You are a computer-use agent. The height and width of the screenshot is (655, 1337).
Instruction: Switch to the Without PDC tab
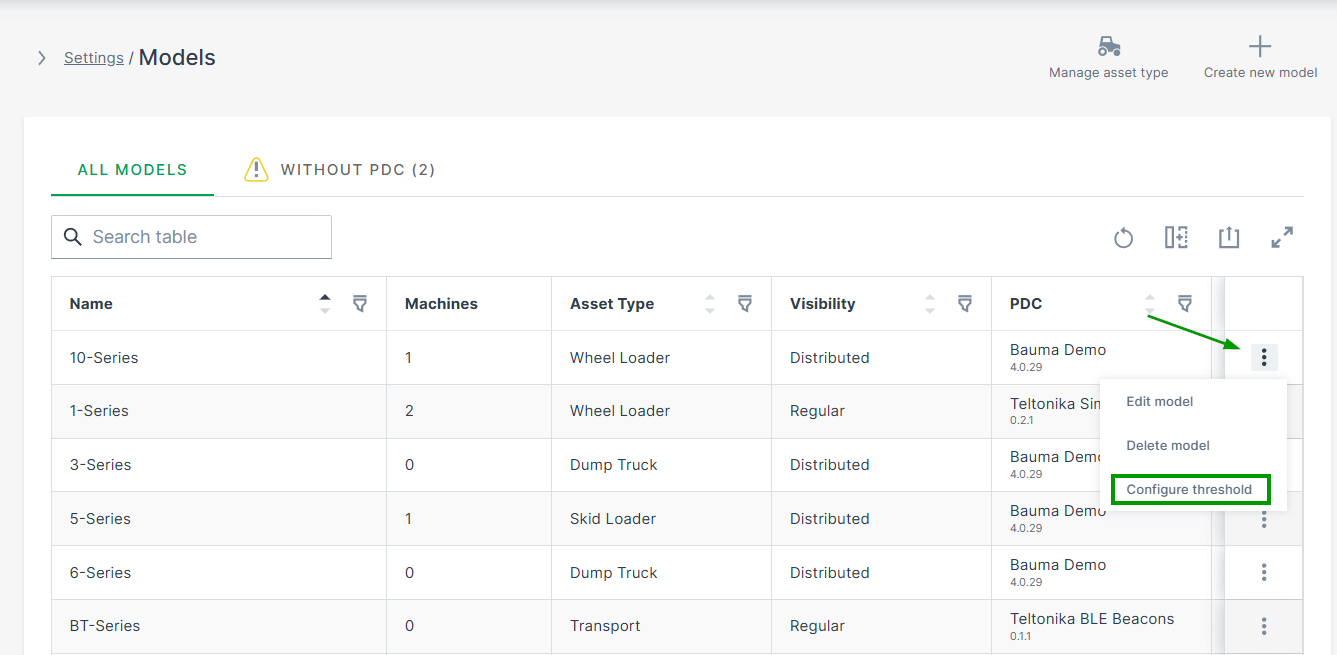pyautogui.click(x=340, y=170)
